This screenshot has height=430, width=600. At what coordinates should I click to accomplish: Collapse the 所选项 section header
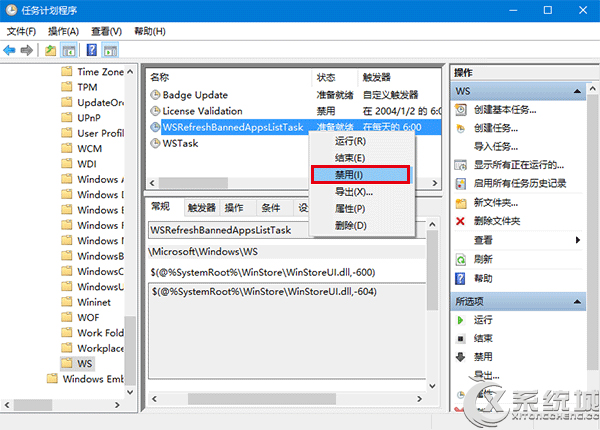[577, 301]
